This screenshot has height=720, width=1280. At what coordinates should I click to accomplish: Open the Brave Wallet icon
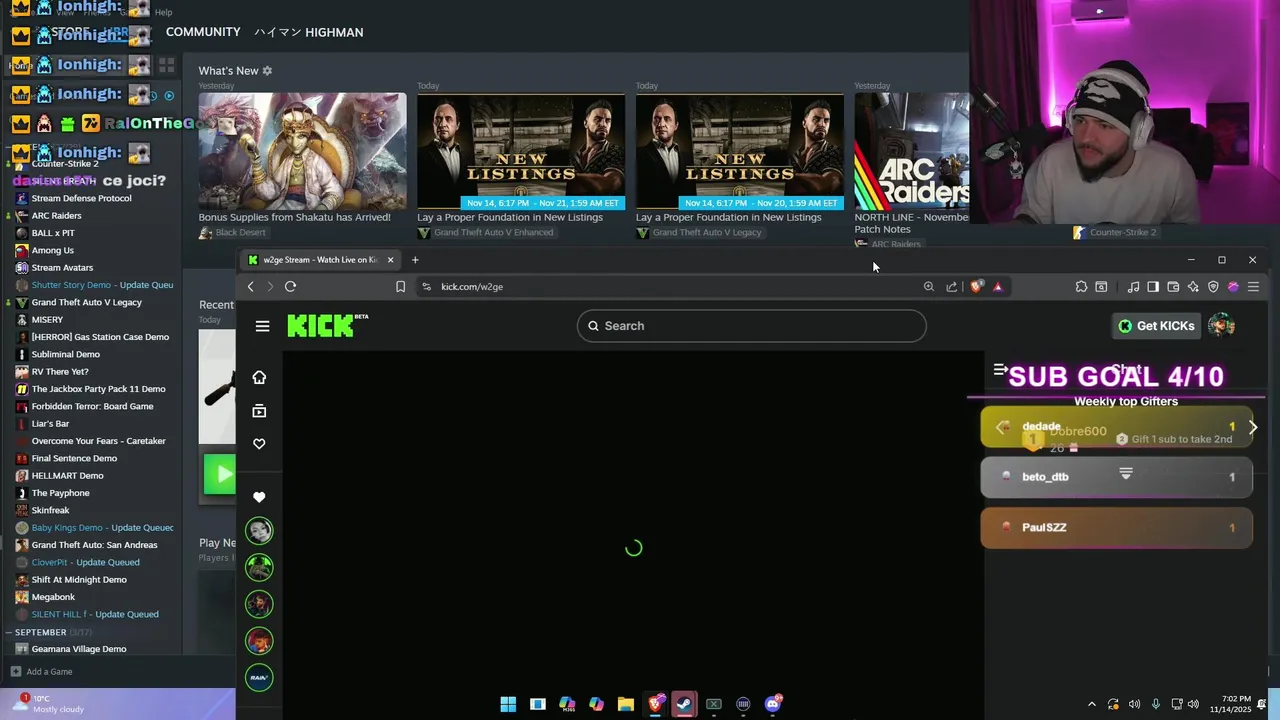1173,287
